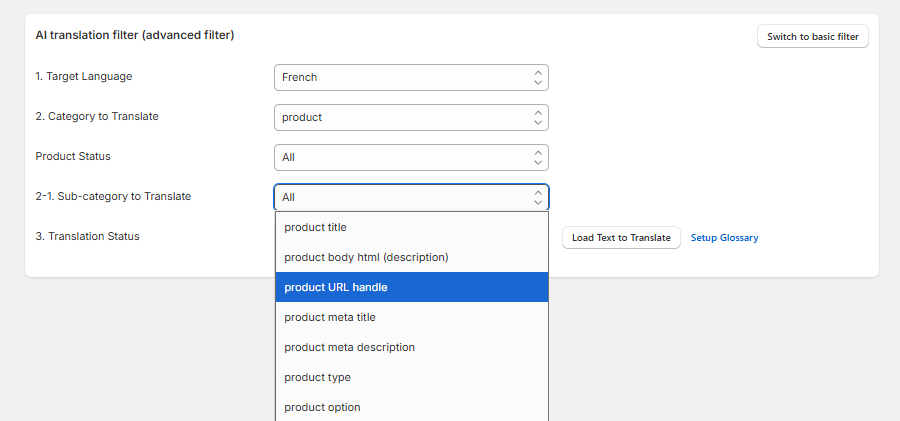Click the French language chevron arrows
This screenshot has height=421, width=900.
538,77
